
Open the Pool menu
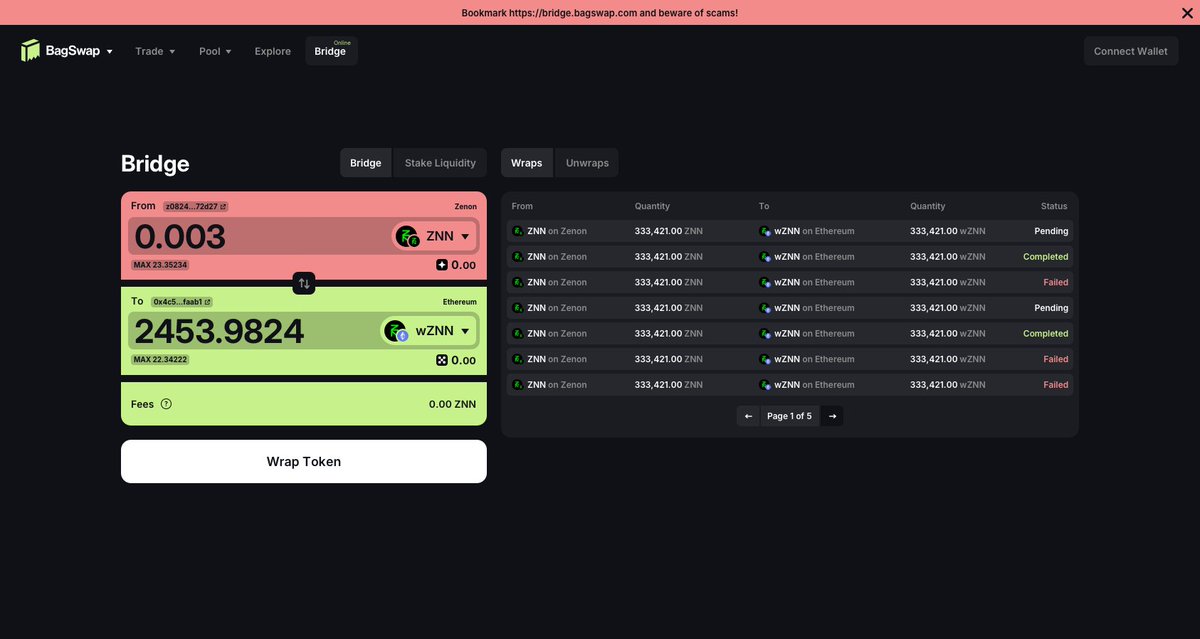point(215,51)
